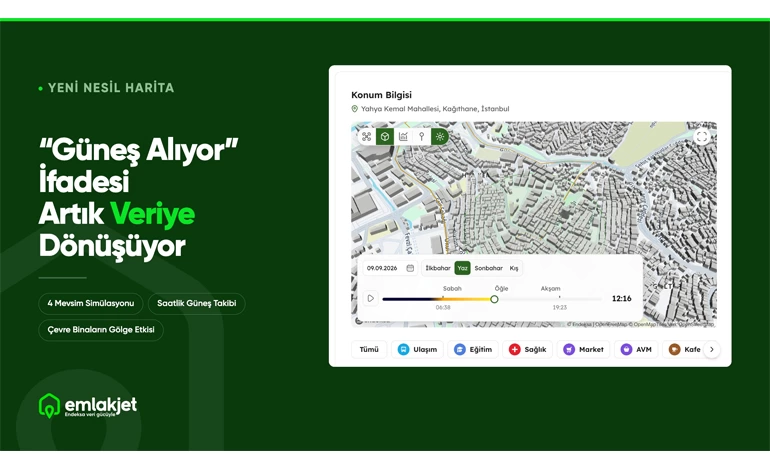
Task: Click the Akşam sunset marker on timeline
Action: point(559,298)
